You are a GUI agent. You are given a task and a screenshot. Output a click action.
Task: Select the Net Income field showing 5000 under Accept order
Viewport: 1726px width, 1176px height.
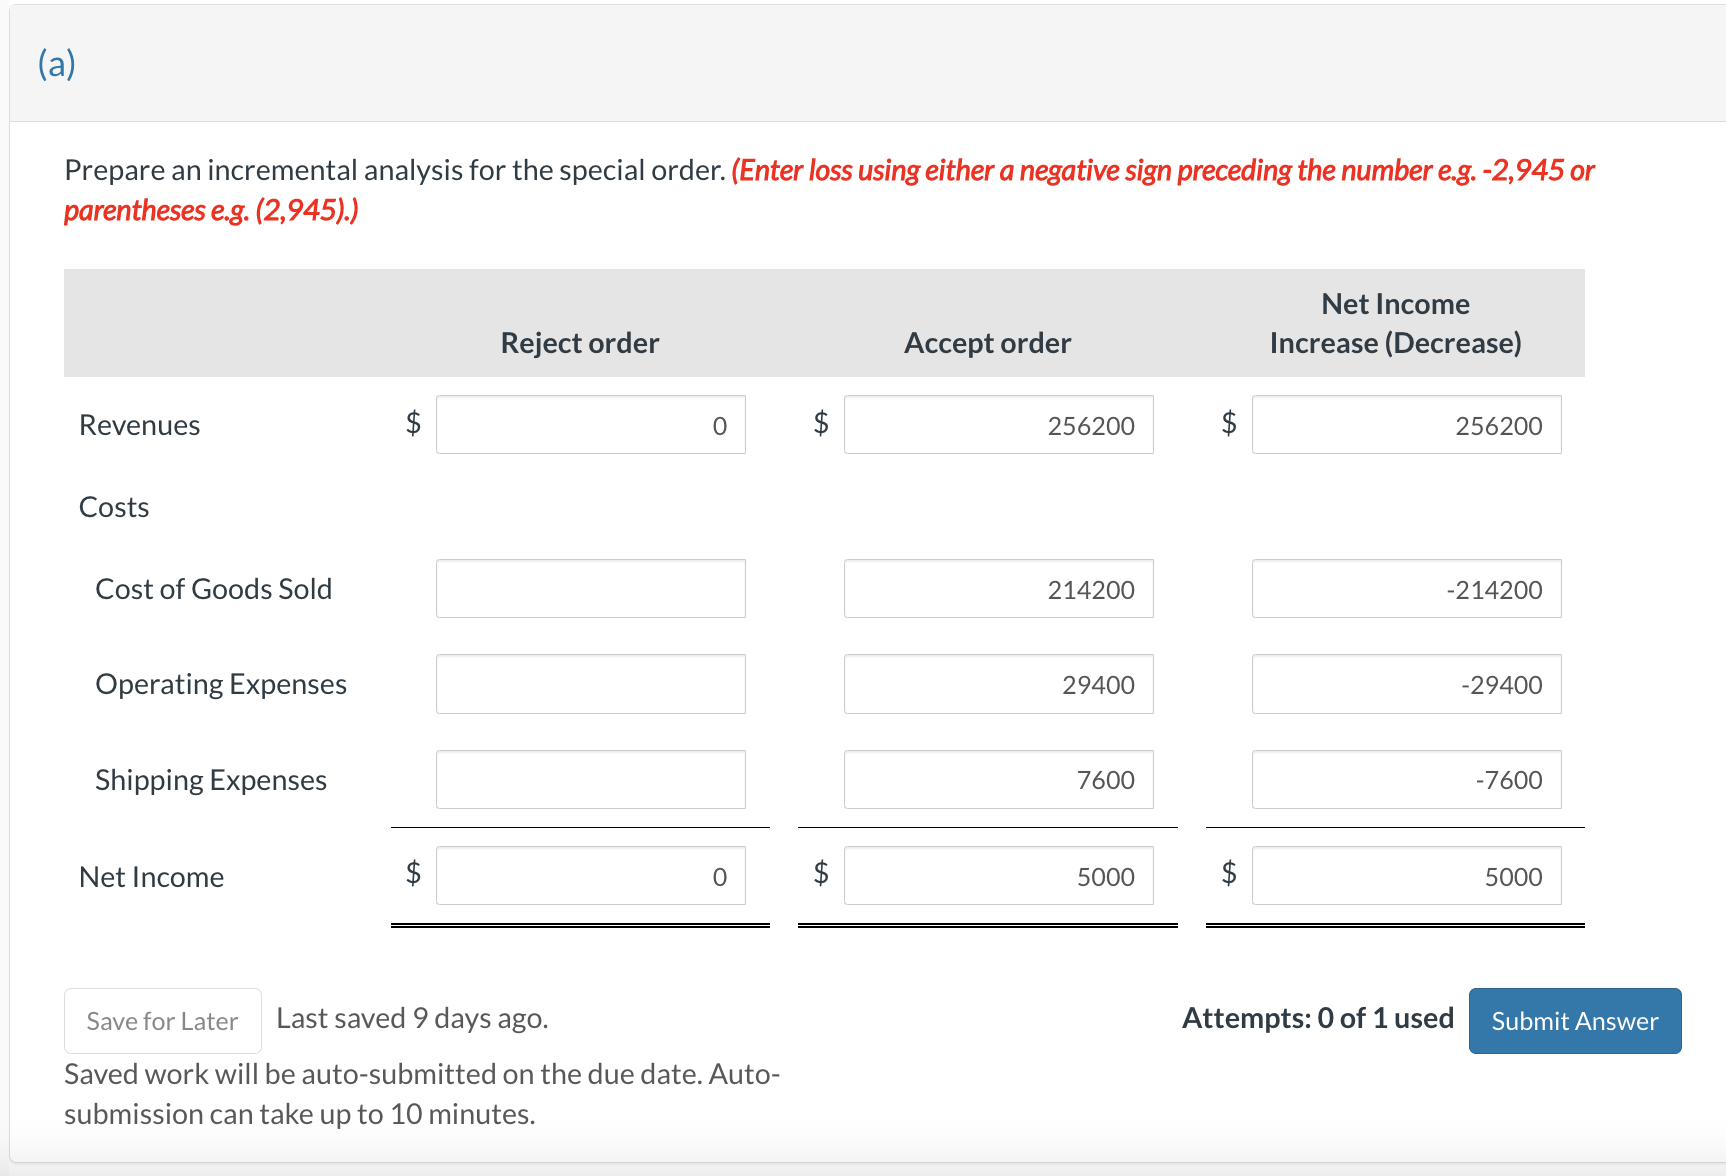click(x=998, y=875)
